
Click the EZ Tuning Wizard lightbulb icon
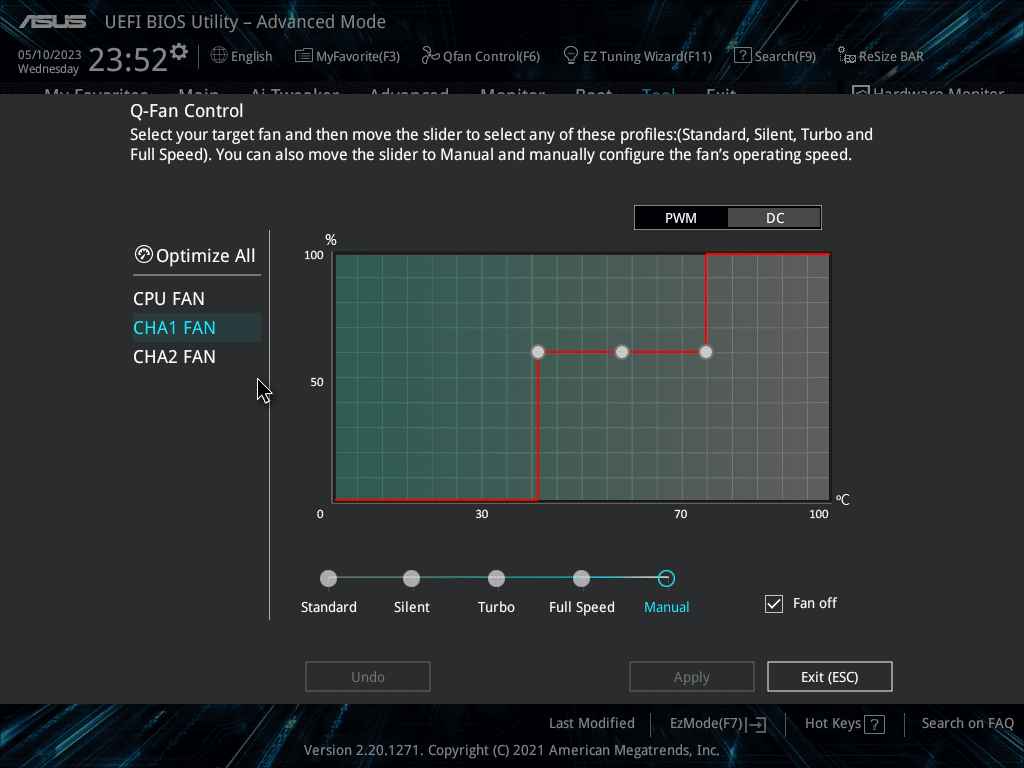click(571, 56)
